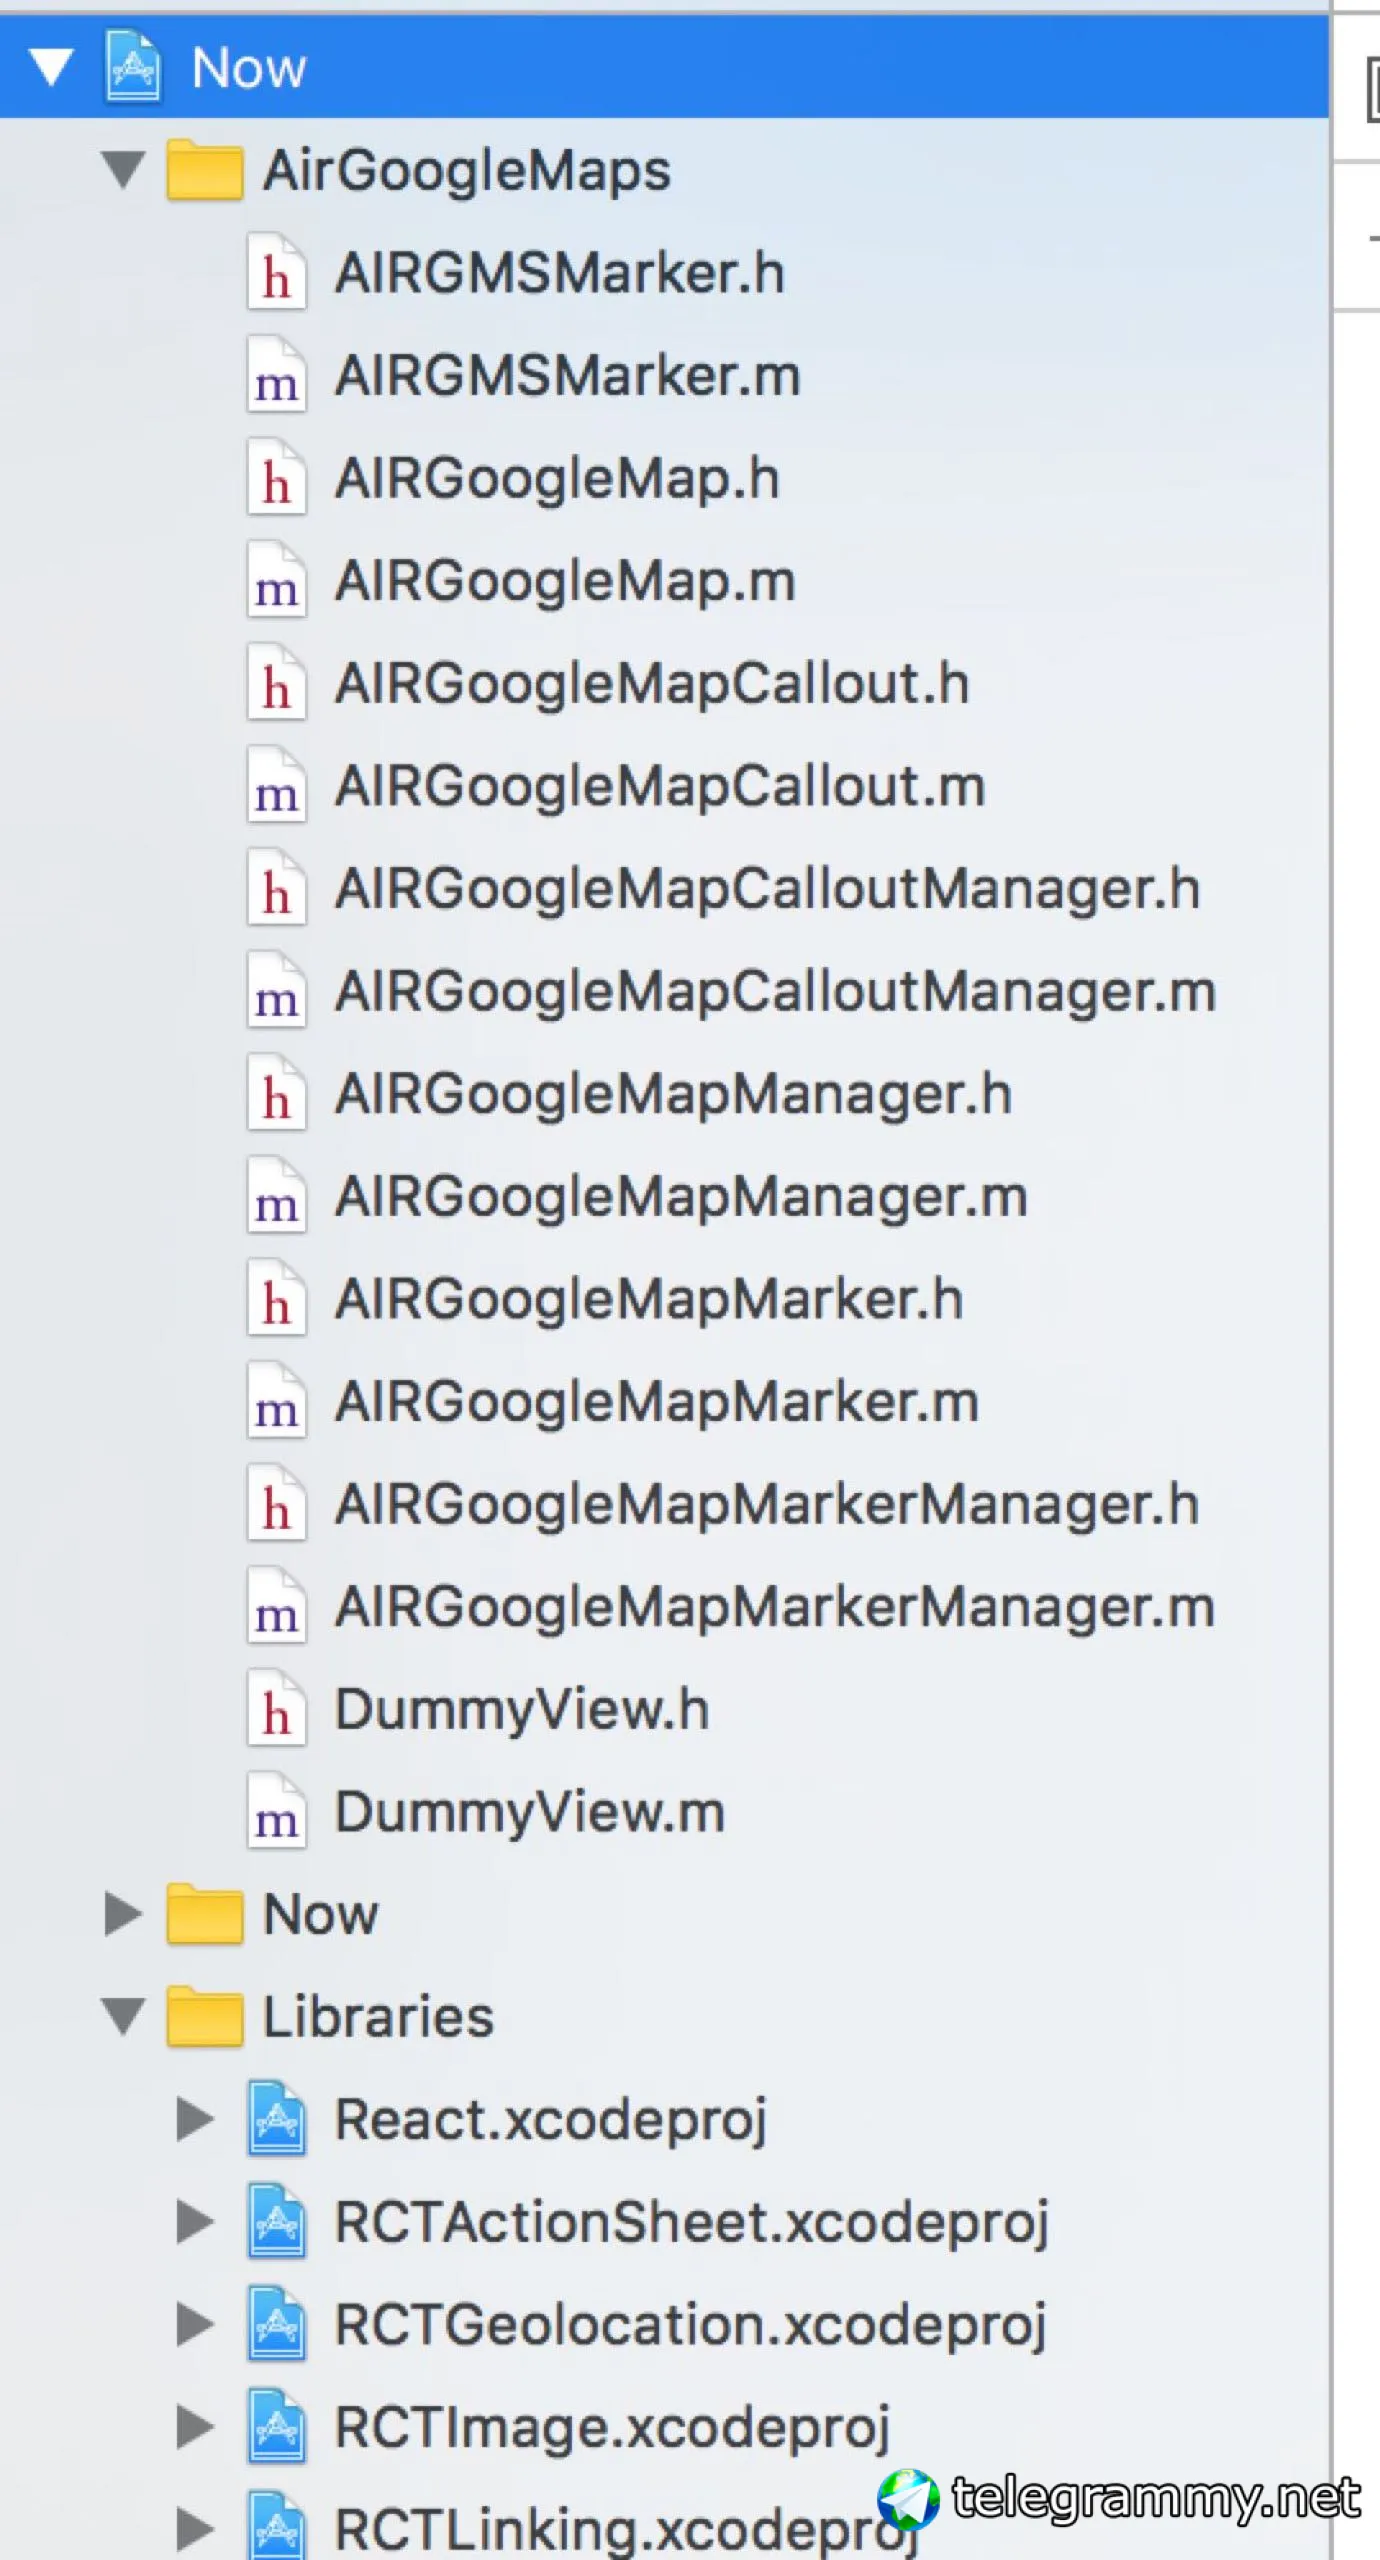Viewport: 1380px width, 2560px height.
Task: Collapse the AirGoogleMaps folder group
Action: click(x=124, y=169)
